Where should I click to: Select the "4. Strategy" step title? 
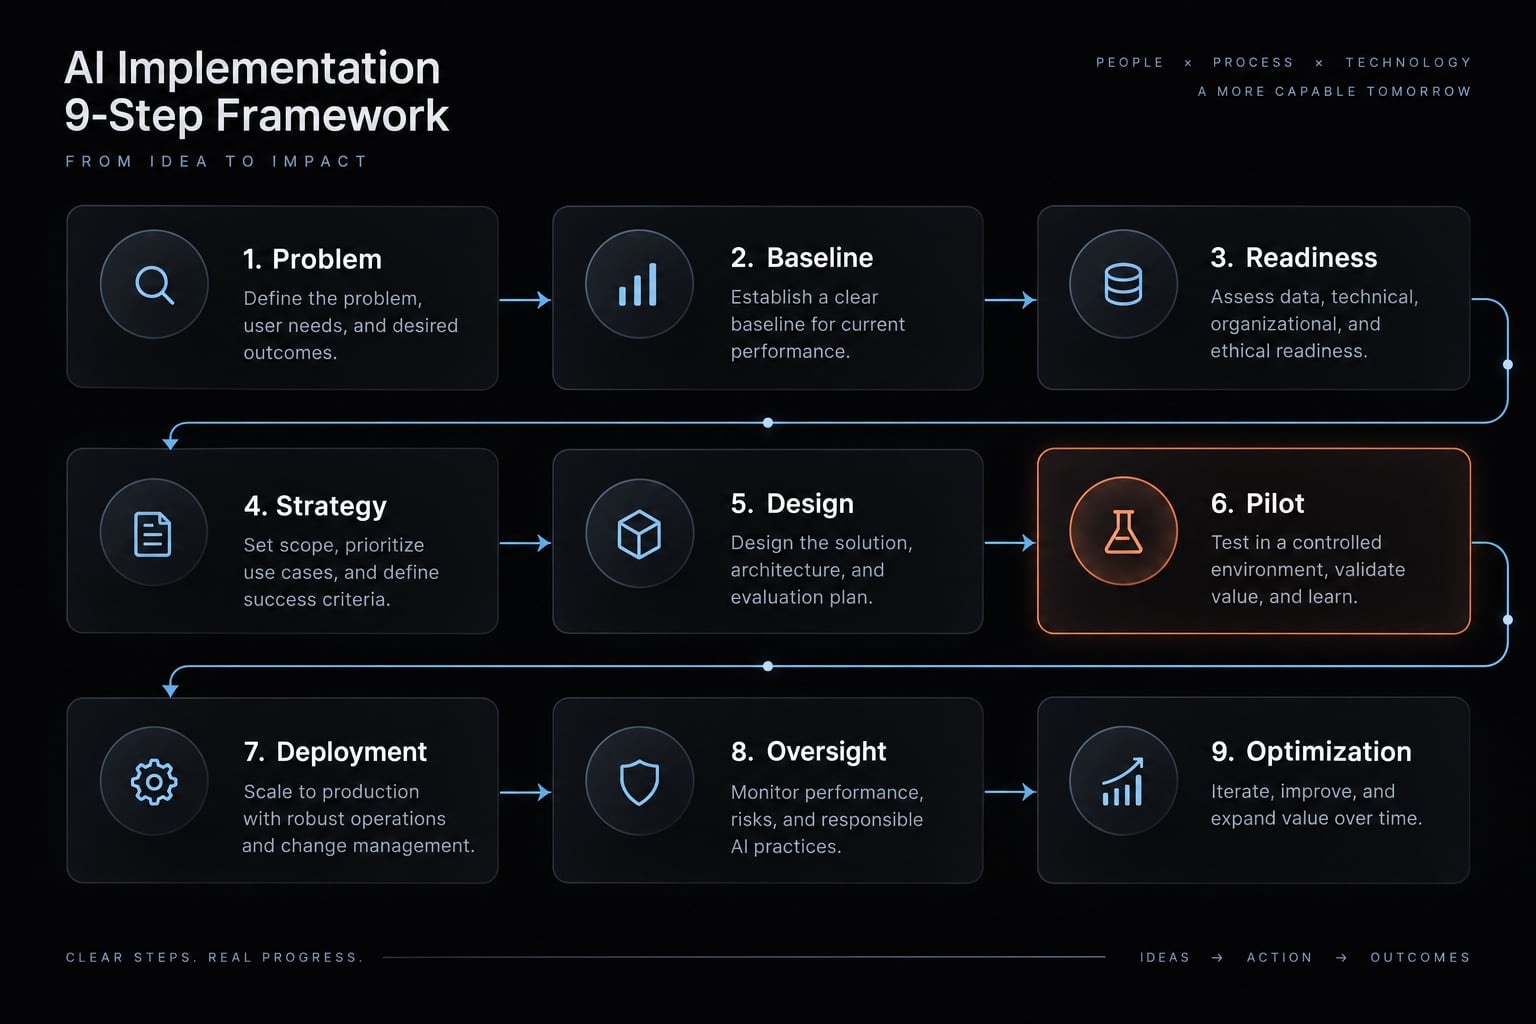315,506
